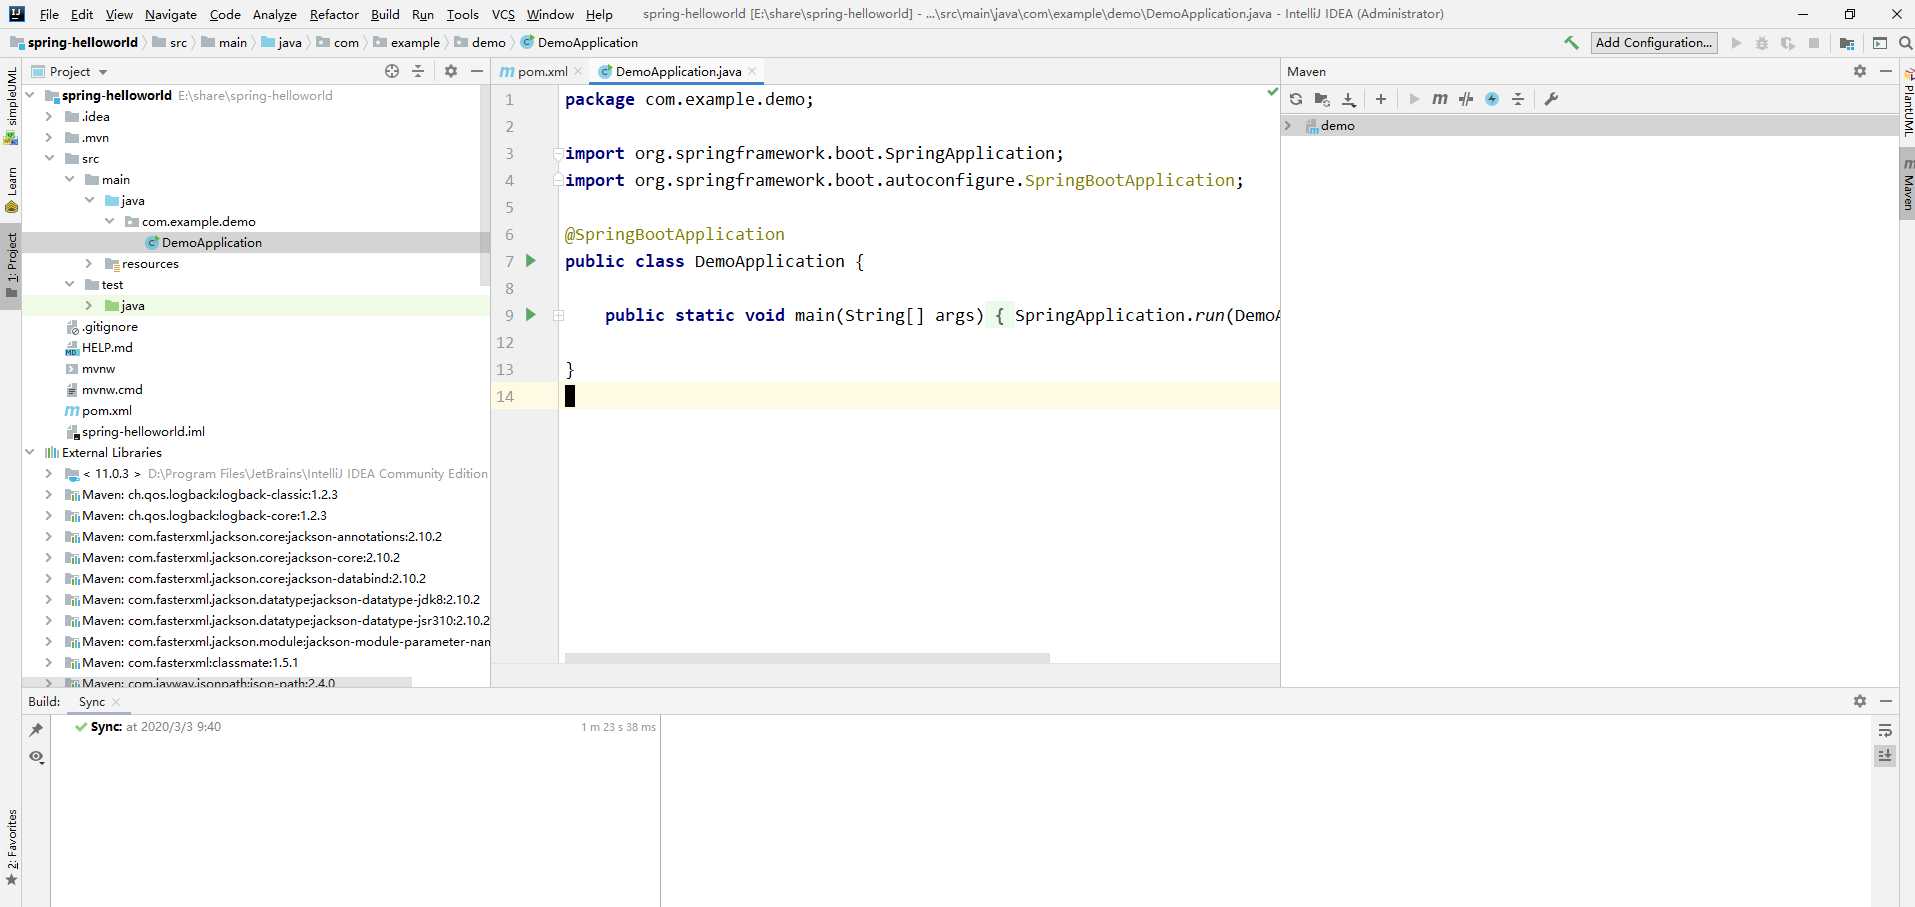Open the Refactor menu
The width and height of the screenshot is (1915, 907).
click(x=334, y=14)
